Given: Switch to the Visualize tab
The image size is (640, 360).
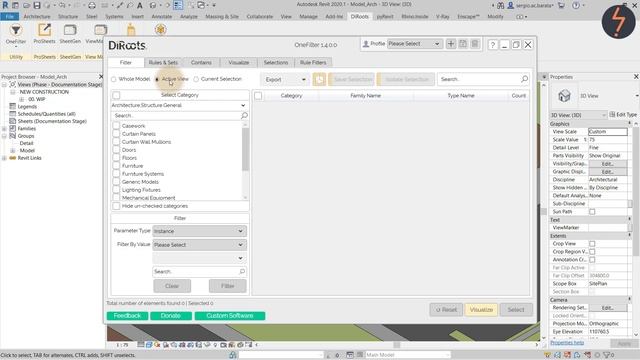Looking at the screenshot, I should [239, 62].
